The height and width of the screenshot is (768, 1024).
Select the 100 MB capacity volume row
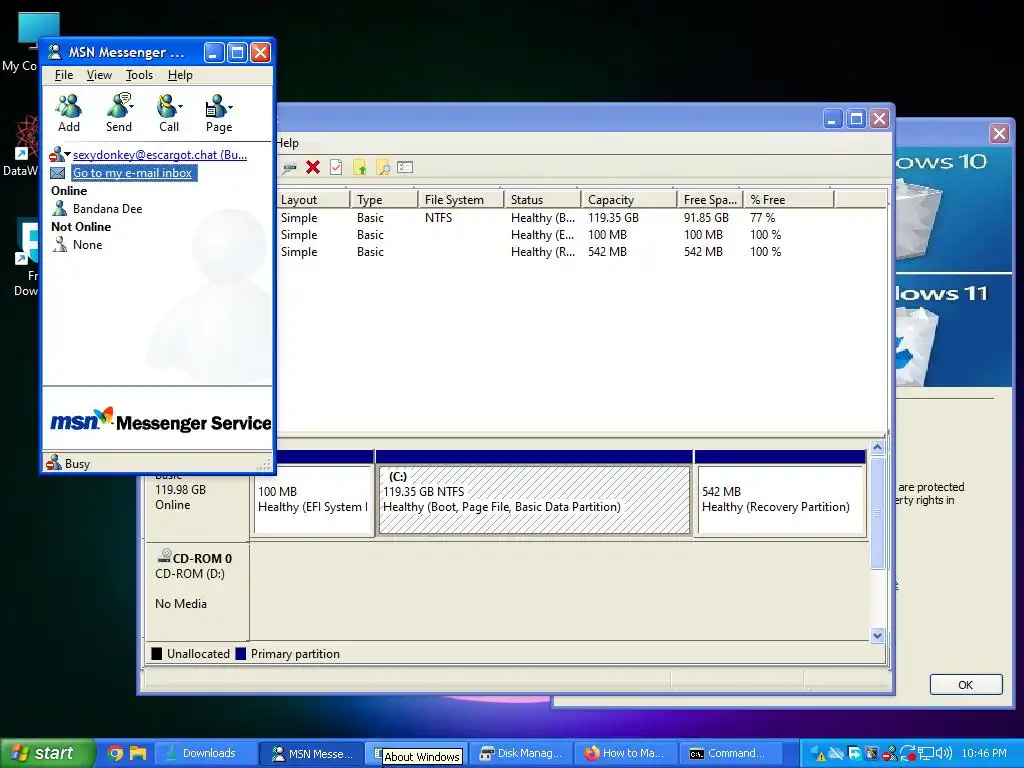581,235
